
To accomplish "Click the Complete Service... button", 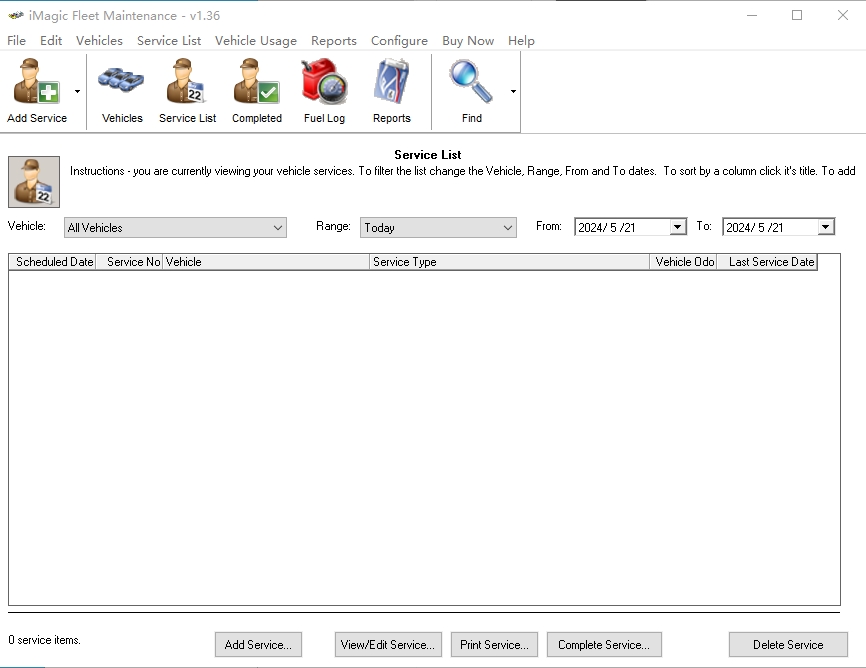I will (x=604, y=645).
